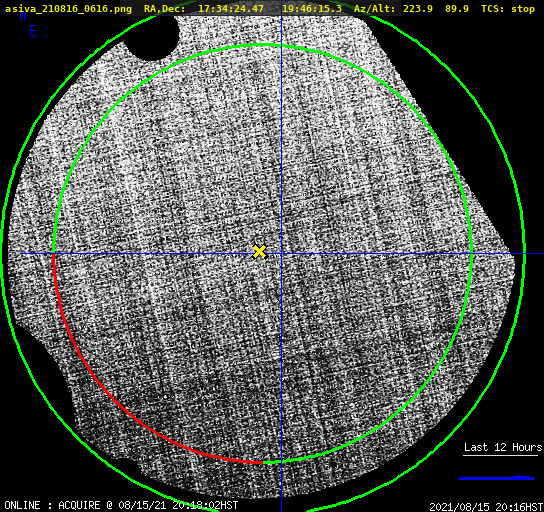Click the TCS: stop status text
Viewport: 544px width, 512px height.
click(x=508, y=9)
